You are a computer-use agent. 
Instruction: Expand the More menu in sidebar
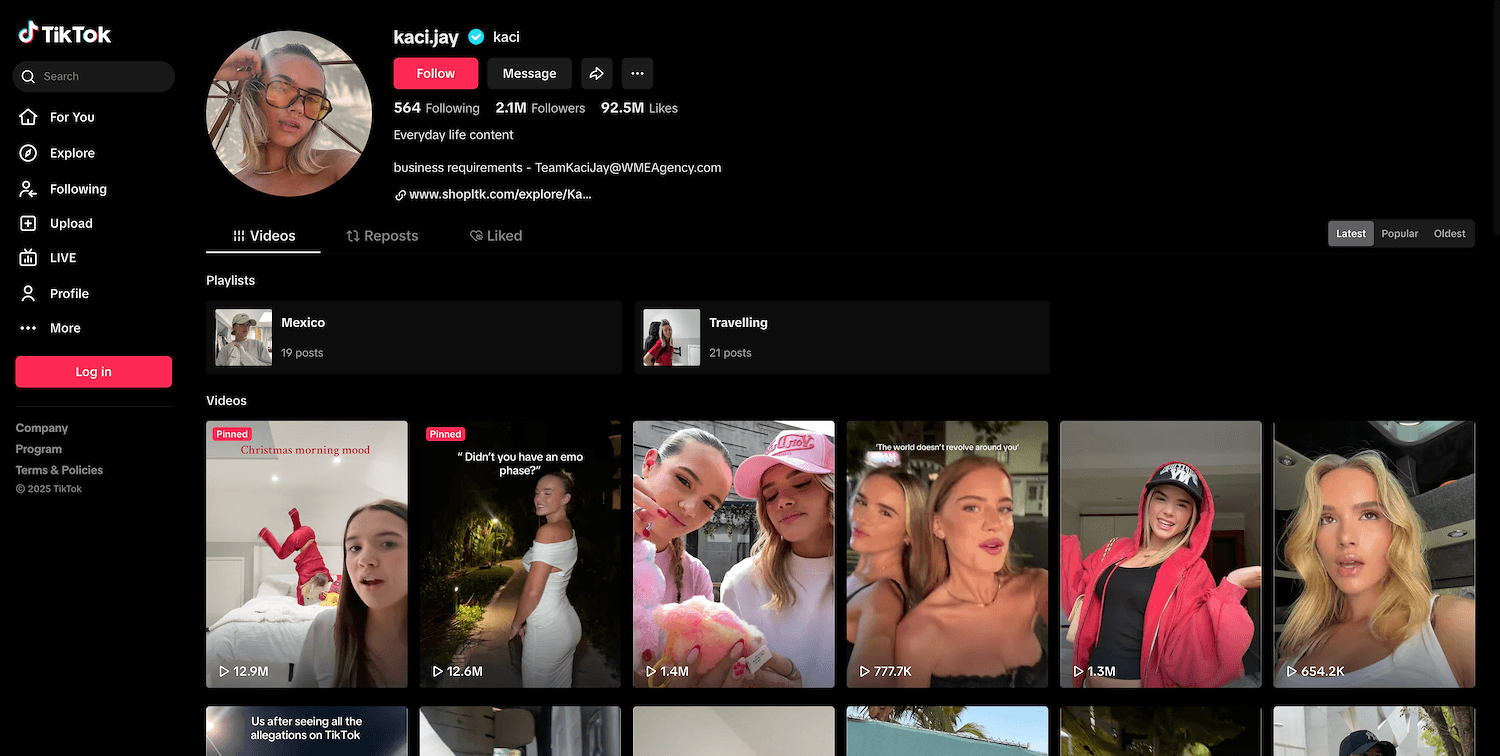(28, 328)
